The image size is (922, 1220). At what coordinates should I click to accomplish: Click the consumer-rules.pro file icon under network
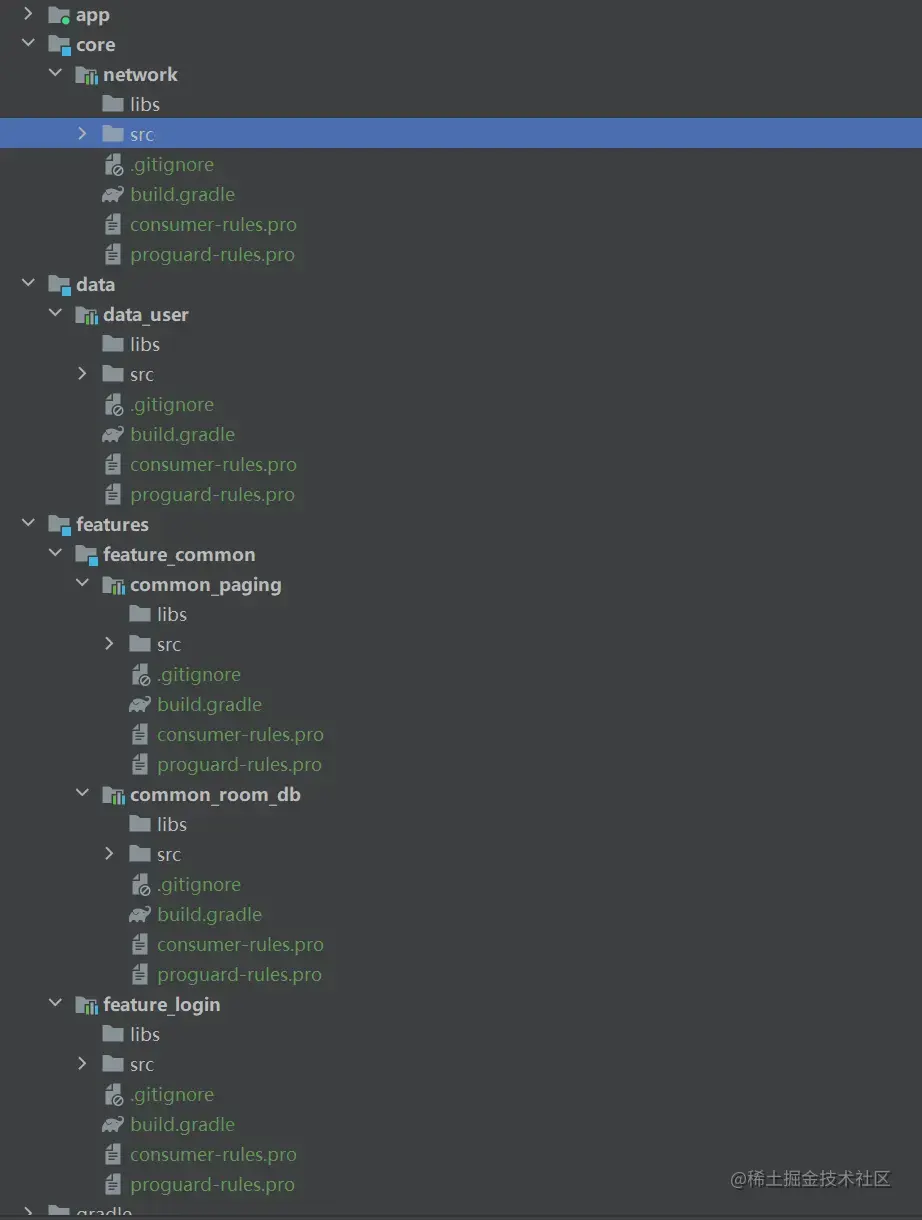(113, 225)
